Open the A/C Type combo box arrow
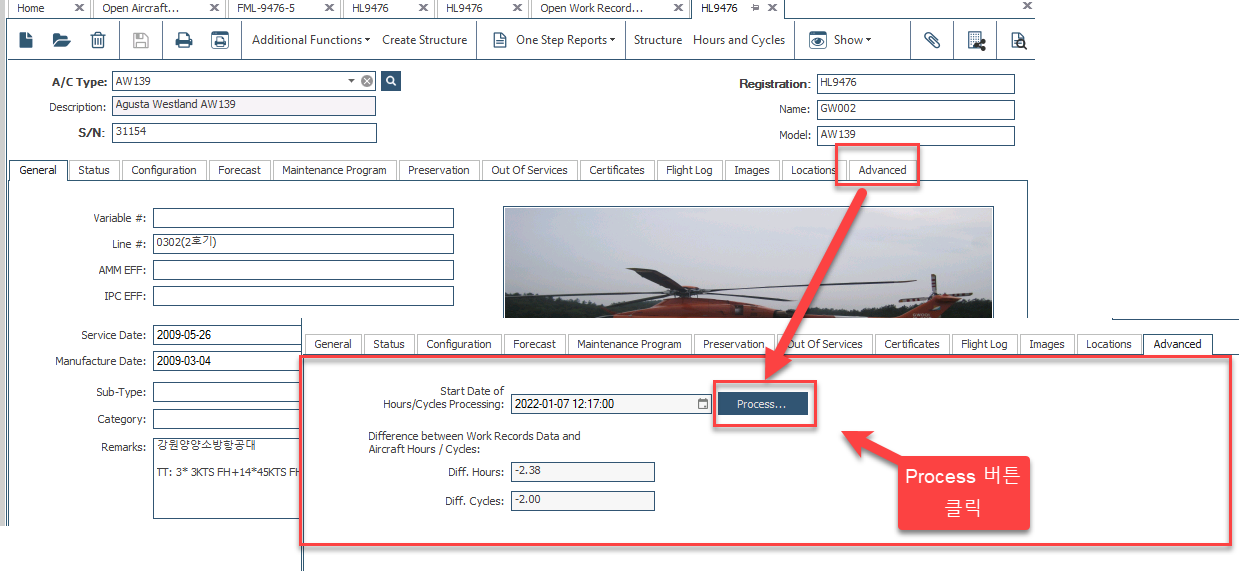The image size is (1239, 571). point(351,81)
